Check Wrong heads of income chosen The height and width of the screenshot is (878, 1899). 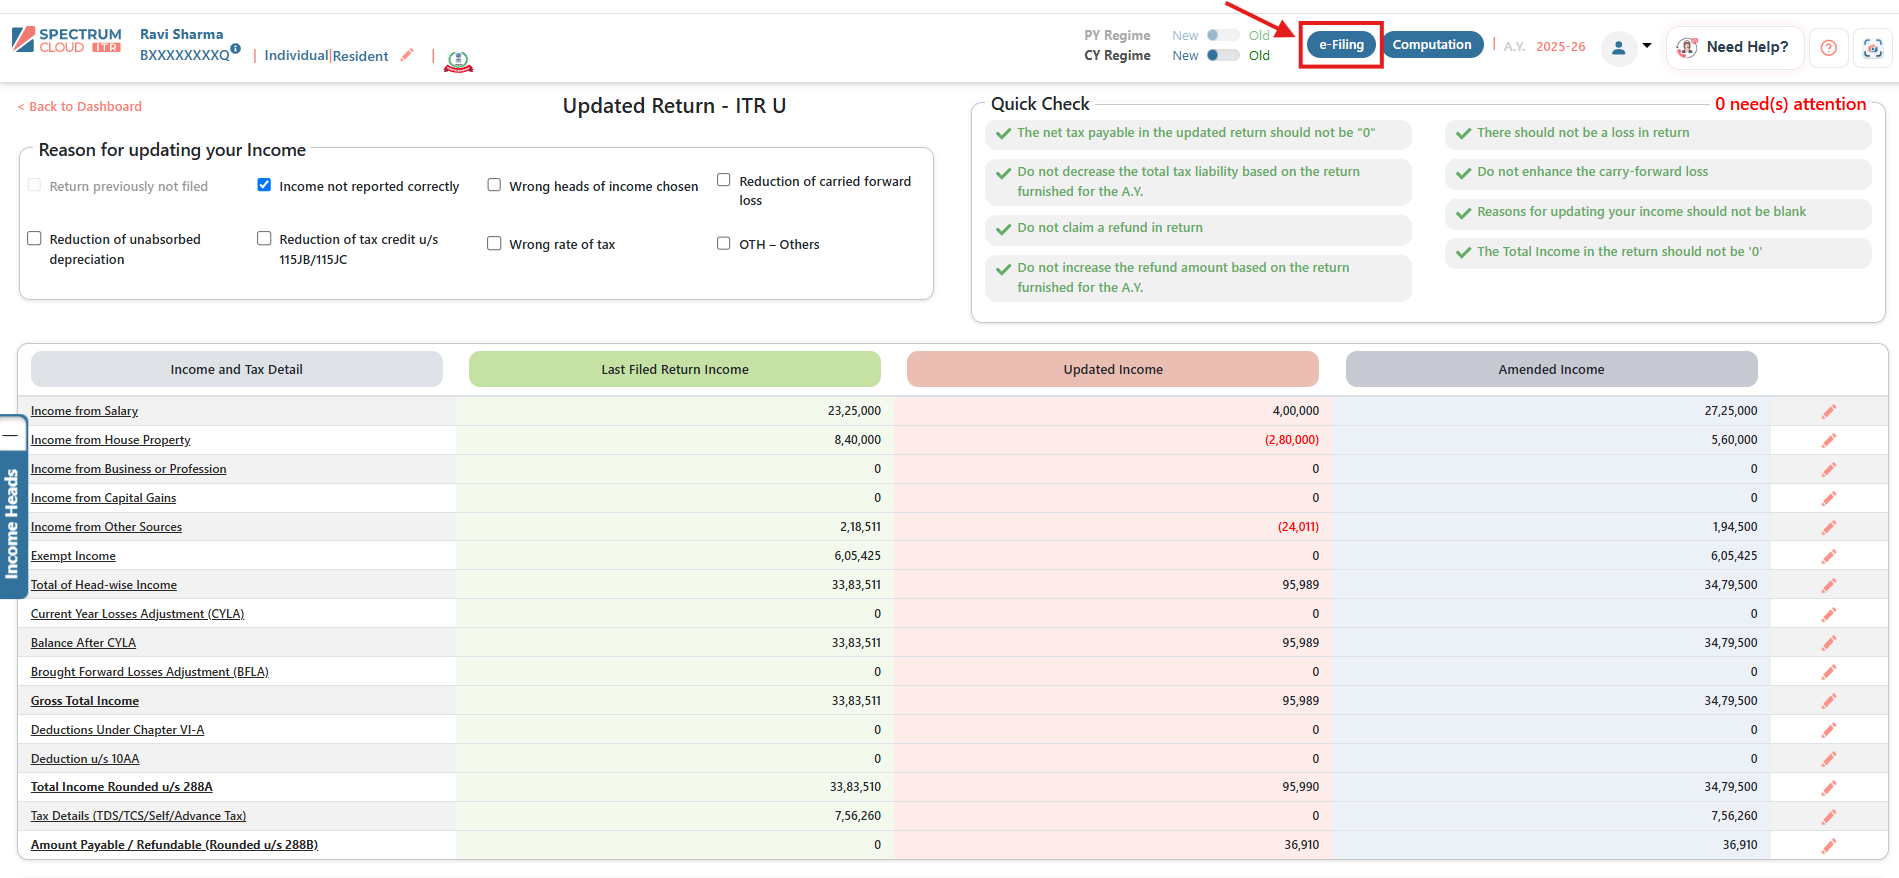pyautogui.click(x=494, y=185)
